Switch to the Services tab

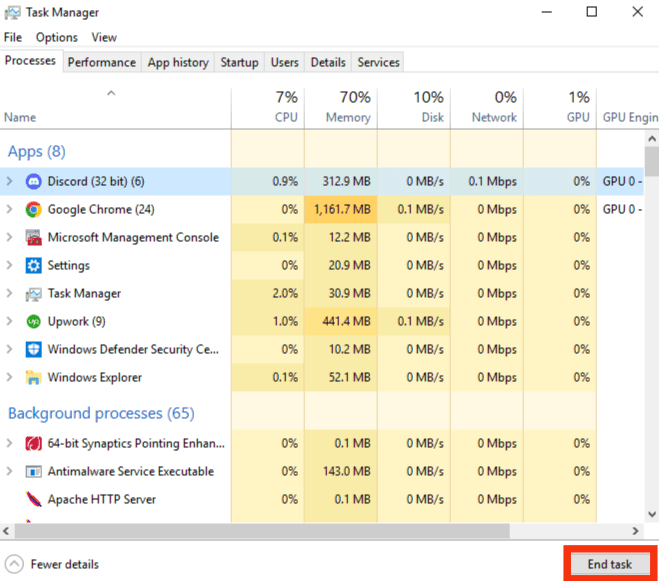[378, 62]
